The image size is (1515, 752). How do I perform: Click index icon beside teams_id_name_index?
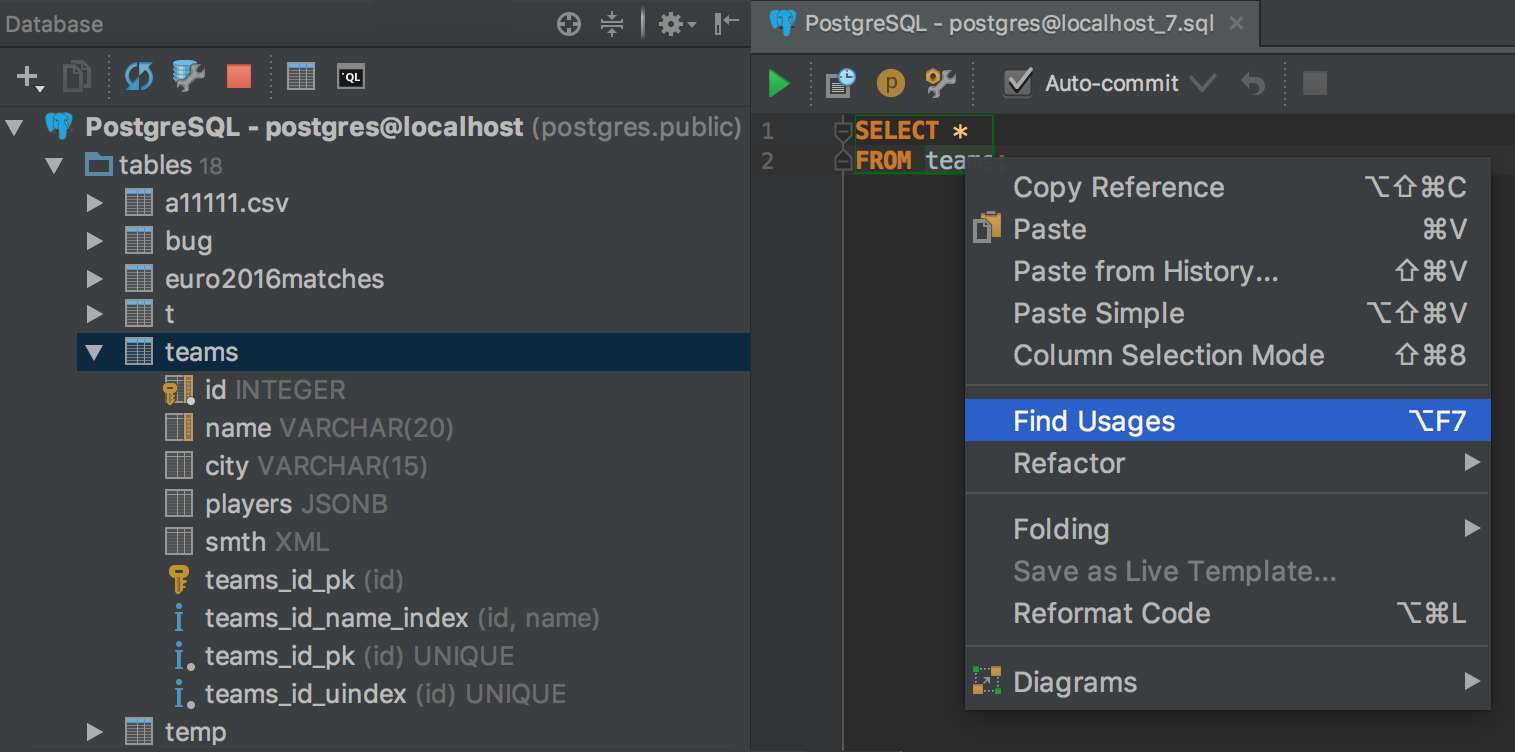coord(178,618)
